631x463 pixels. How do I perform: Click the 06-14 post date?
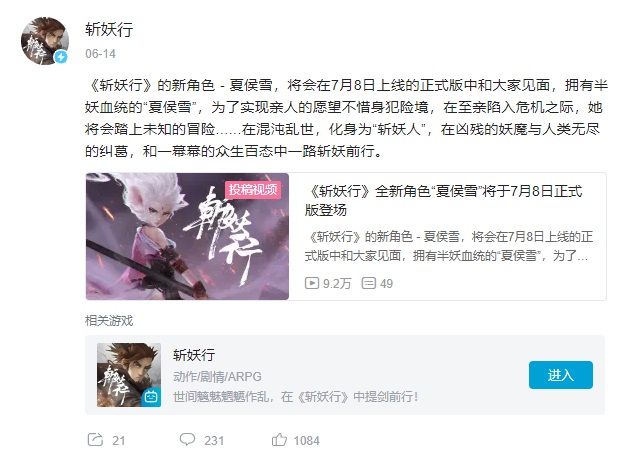coord(100,54)
